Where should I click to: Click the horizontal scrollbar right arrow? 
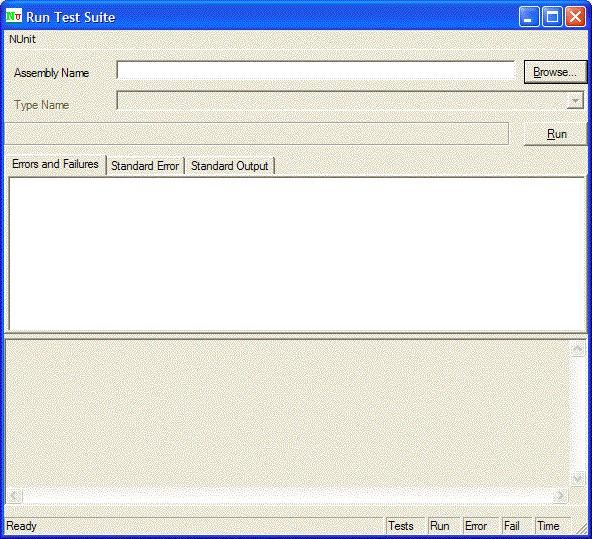click(560, 496)
